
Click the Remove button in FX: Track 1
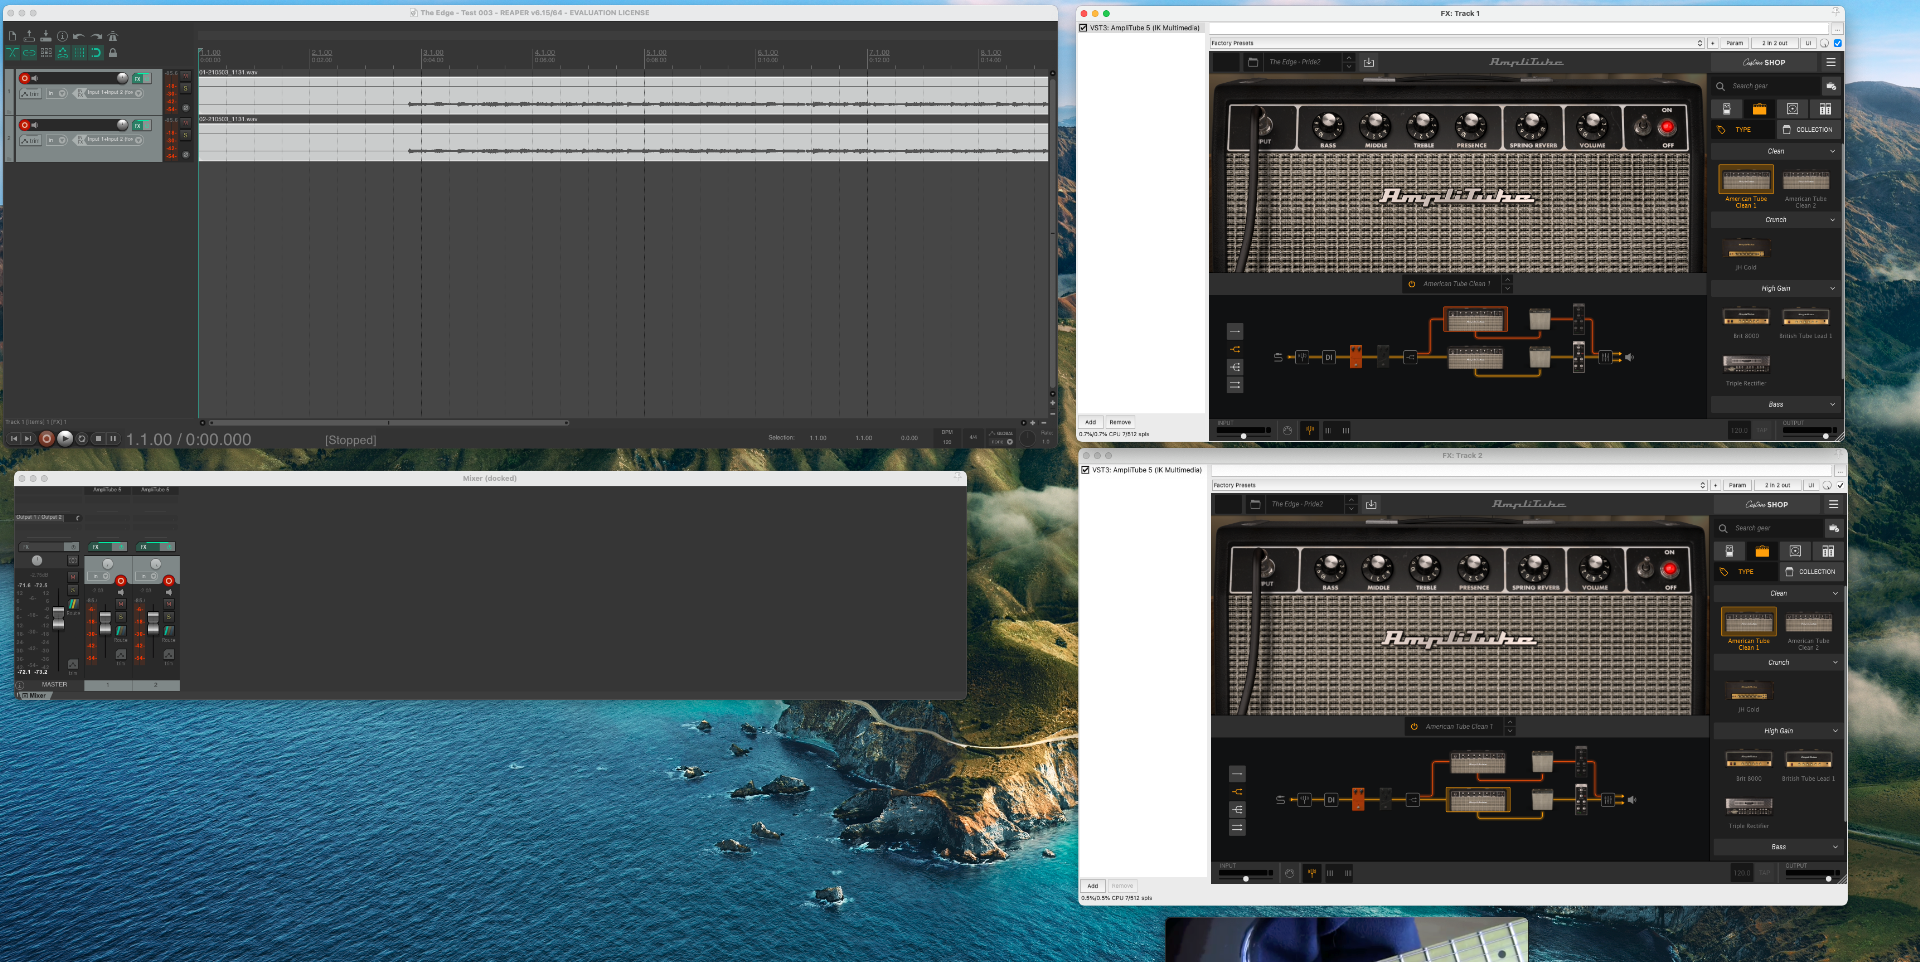(x=1120, y=422)
